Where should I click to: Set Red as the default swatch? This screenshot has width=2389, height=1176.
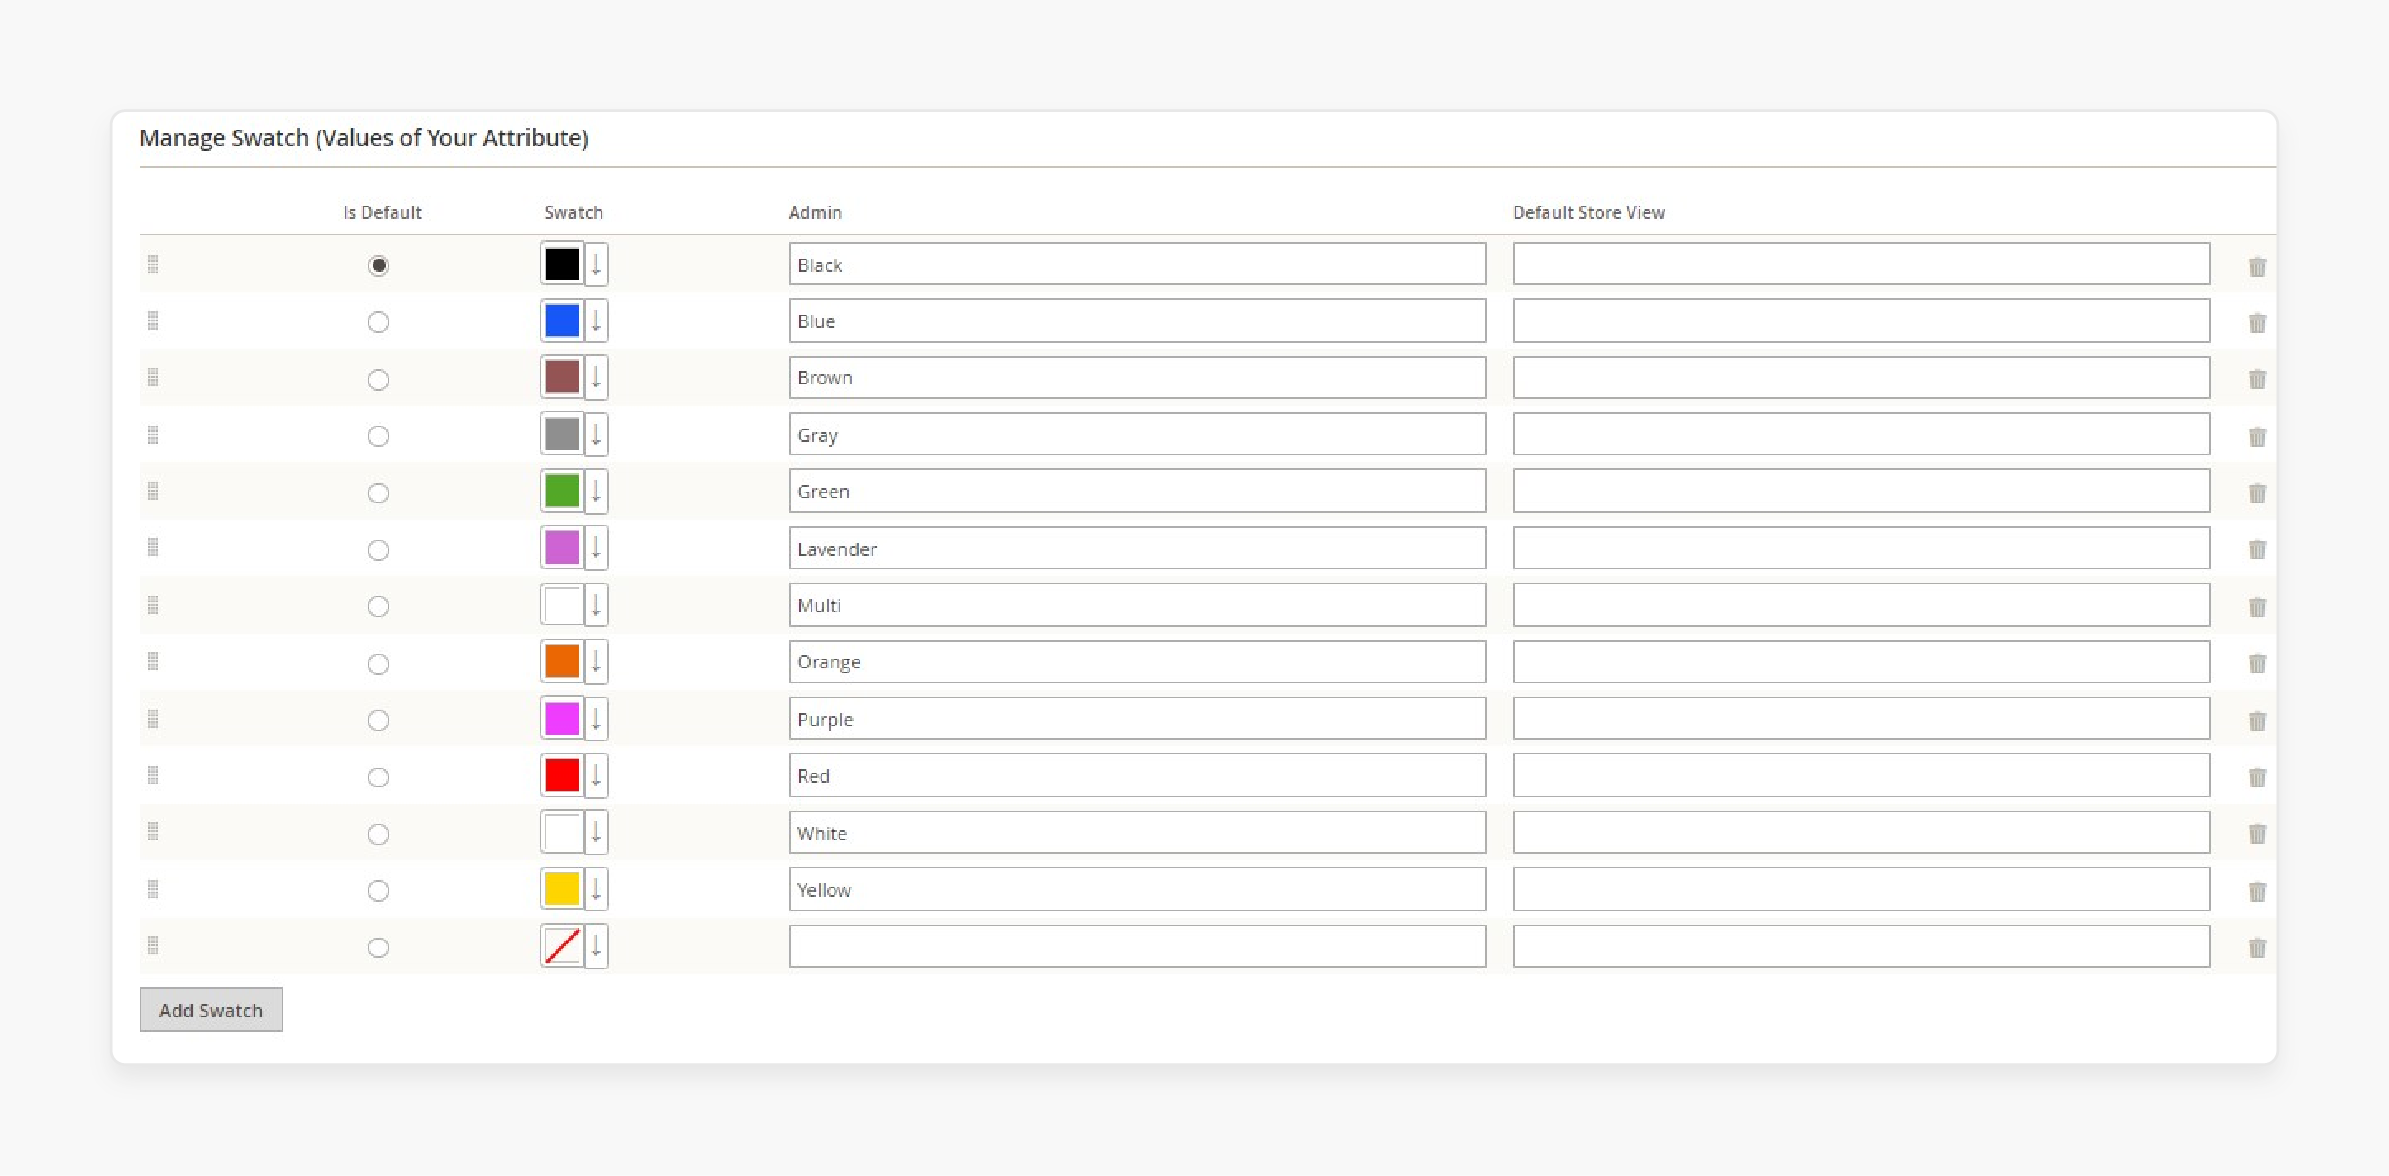coord(378,777)
